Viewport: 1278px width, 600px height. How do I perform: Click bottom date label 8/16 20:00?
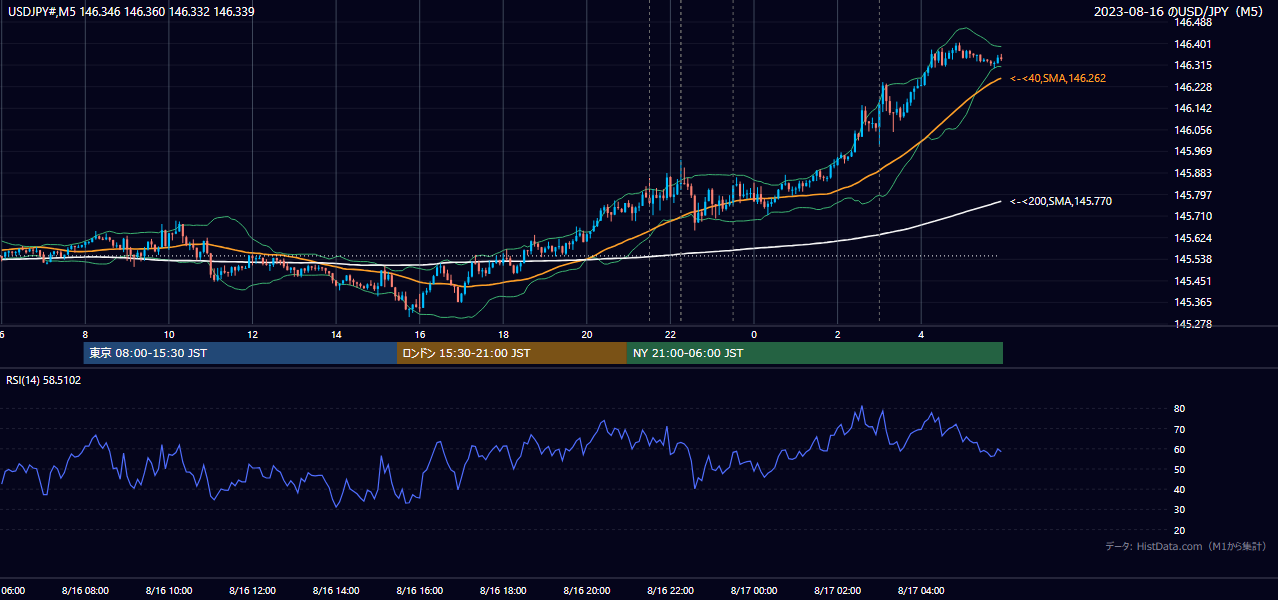(x=586, y=591)
